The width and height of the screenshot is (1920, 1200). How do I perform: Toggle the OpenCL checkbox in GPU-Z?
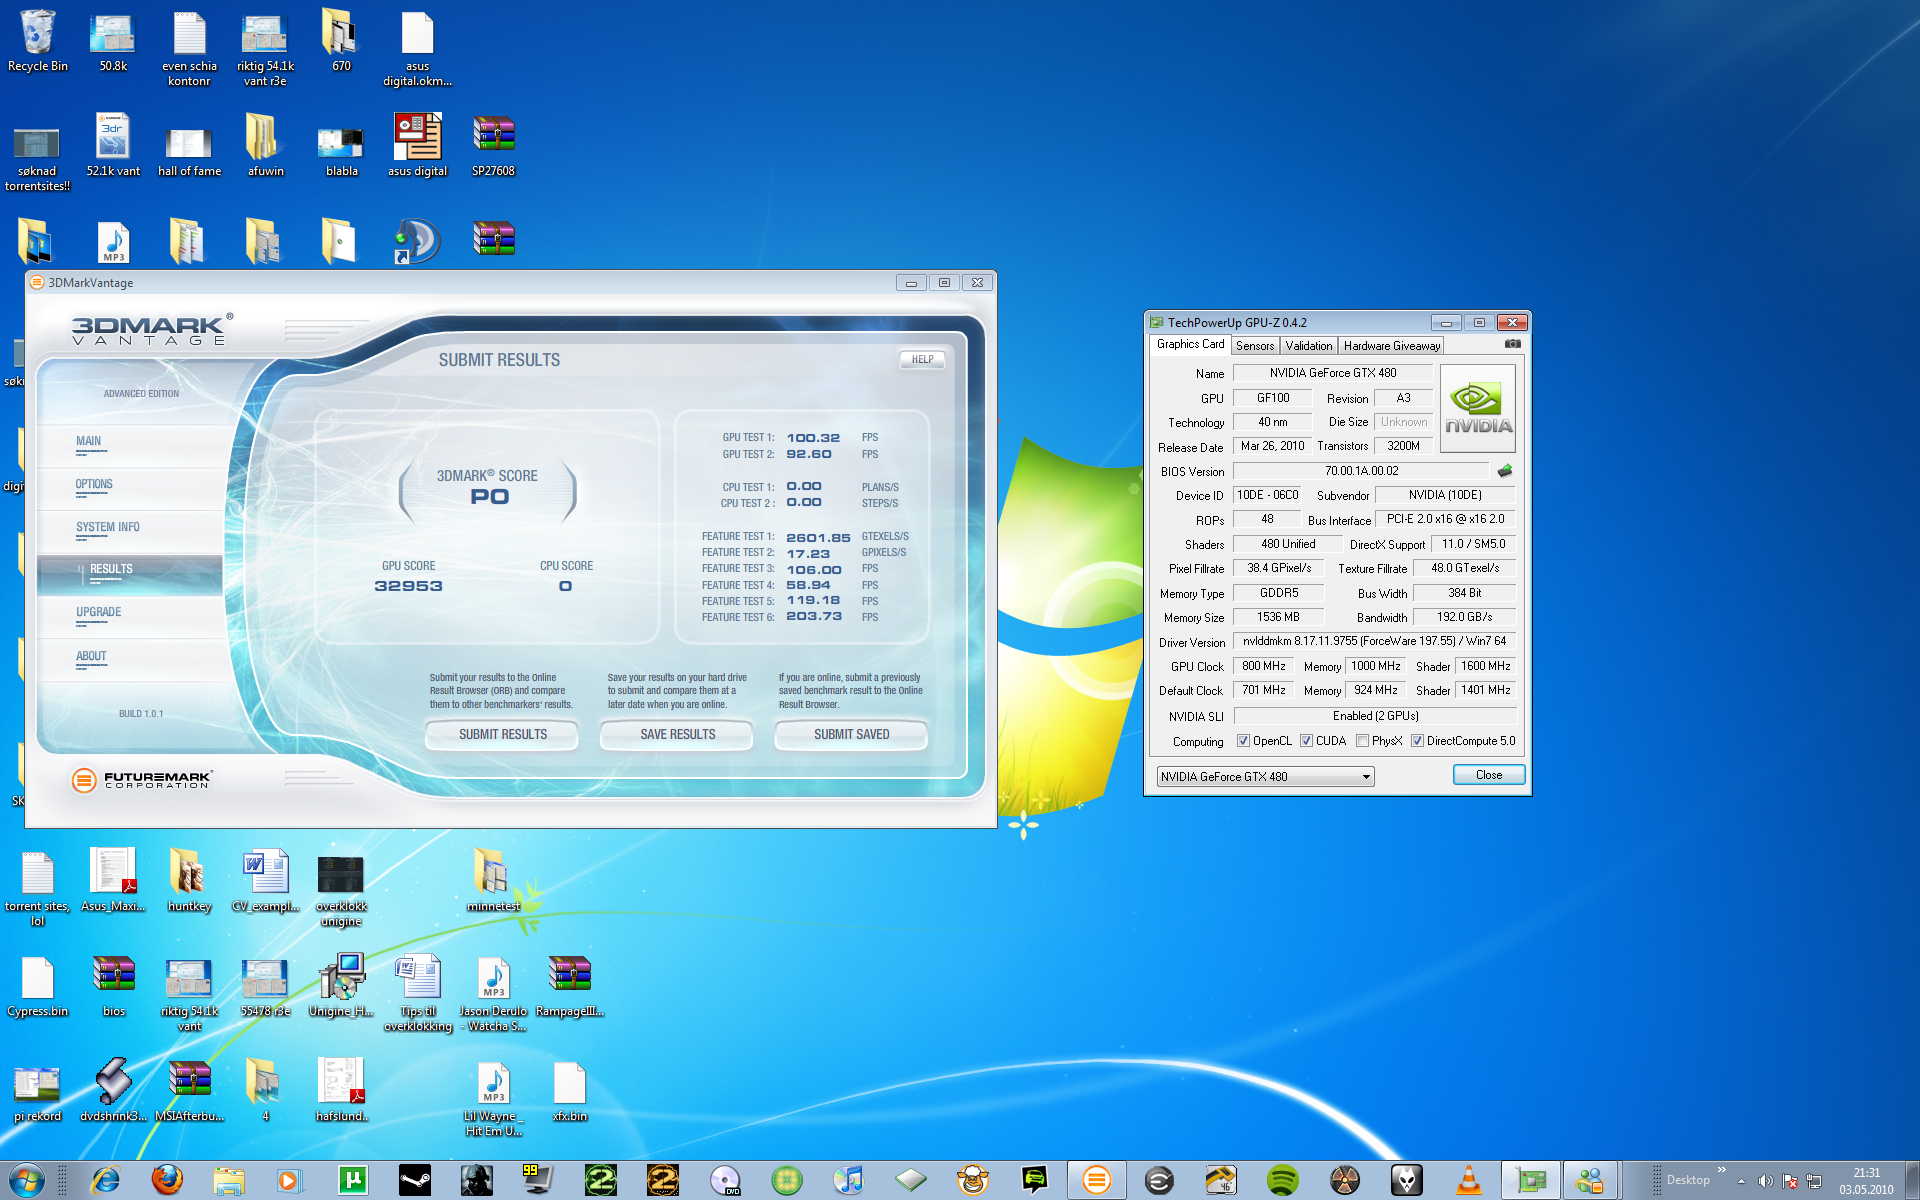point(1243,741)
